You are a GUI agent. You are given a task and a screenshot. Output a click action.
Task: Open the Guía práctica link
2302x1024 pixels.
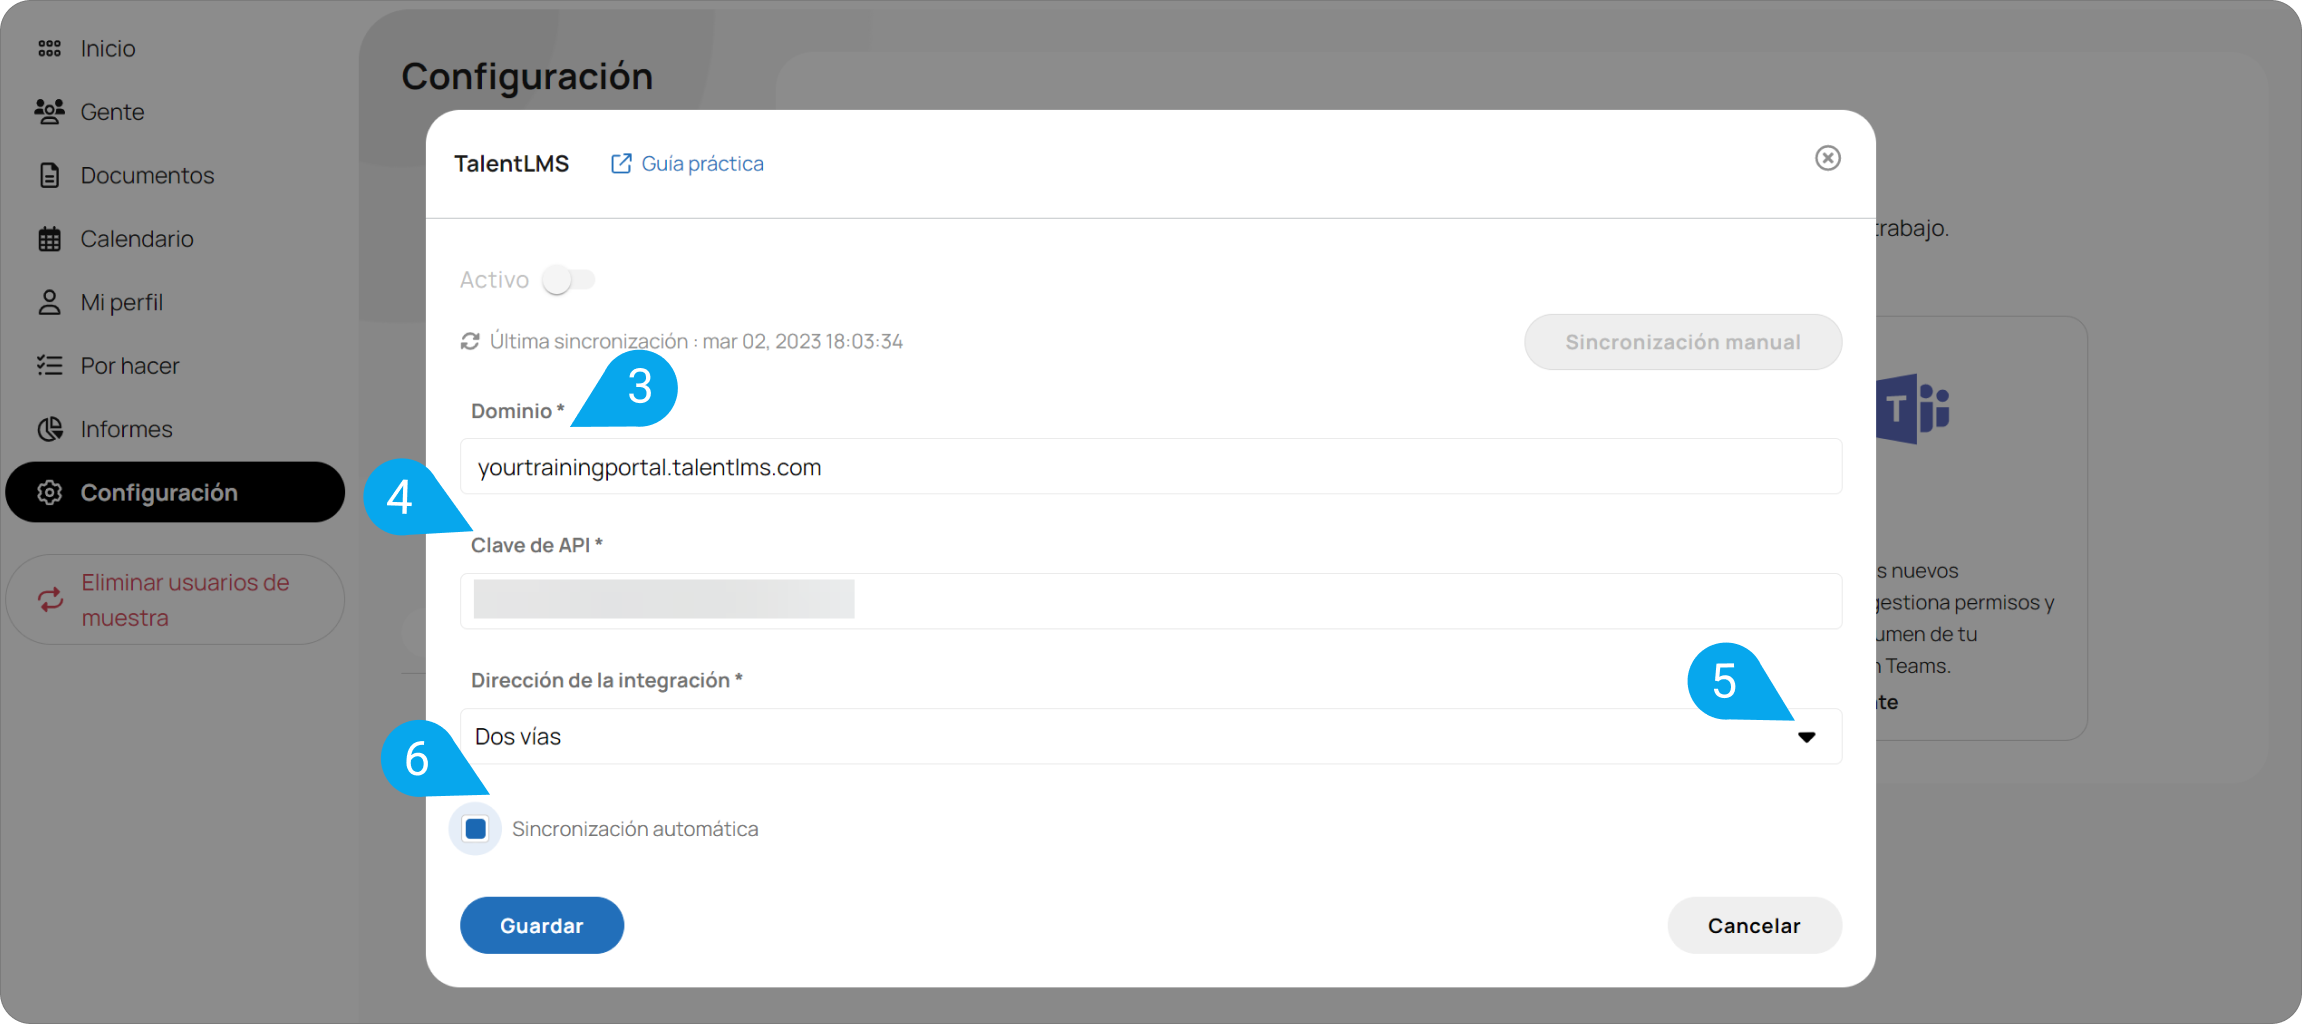pyautogui.click(x=702, y=163)
